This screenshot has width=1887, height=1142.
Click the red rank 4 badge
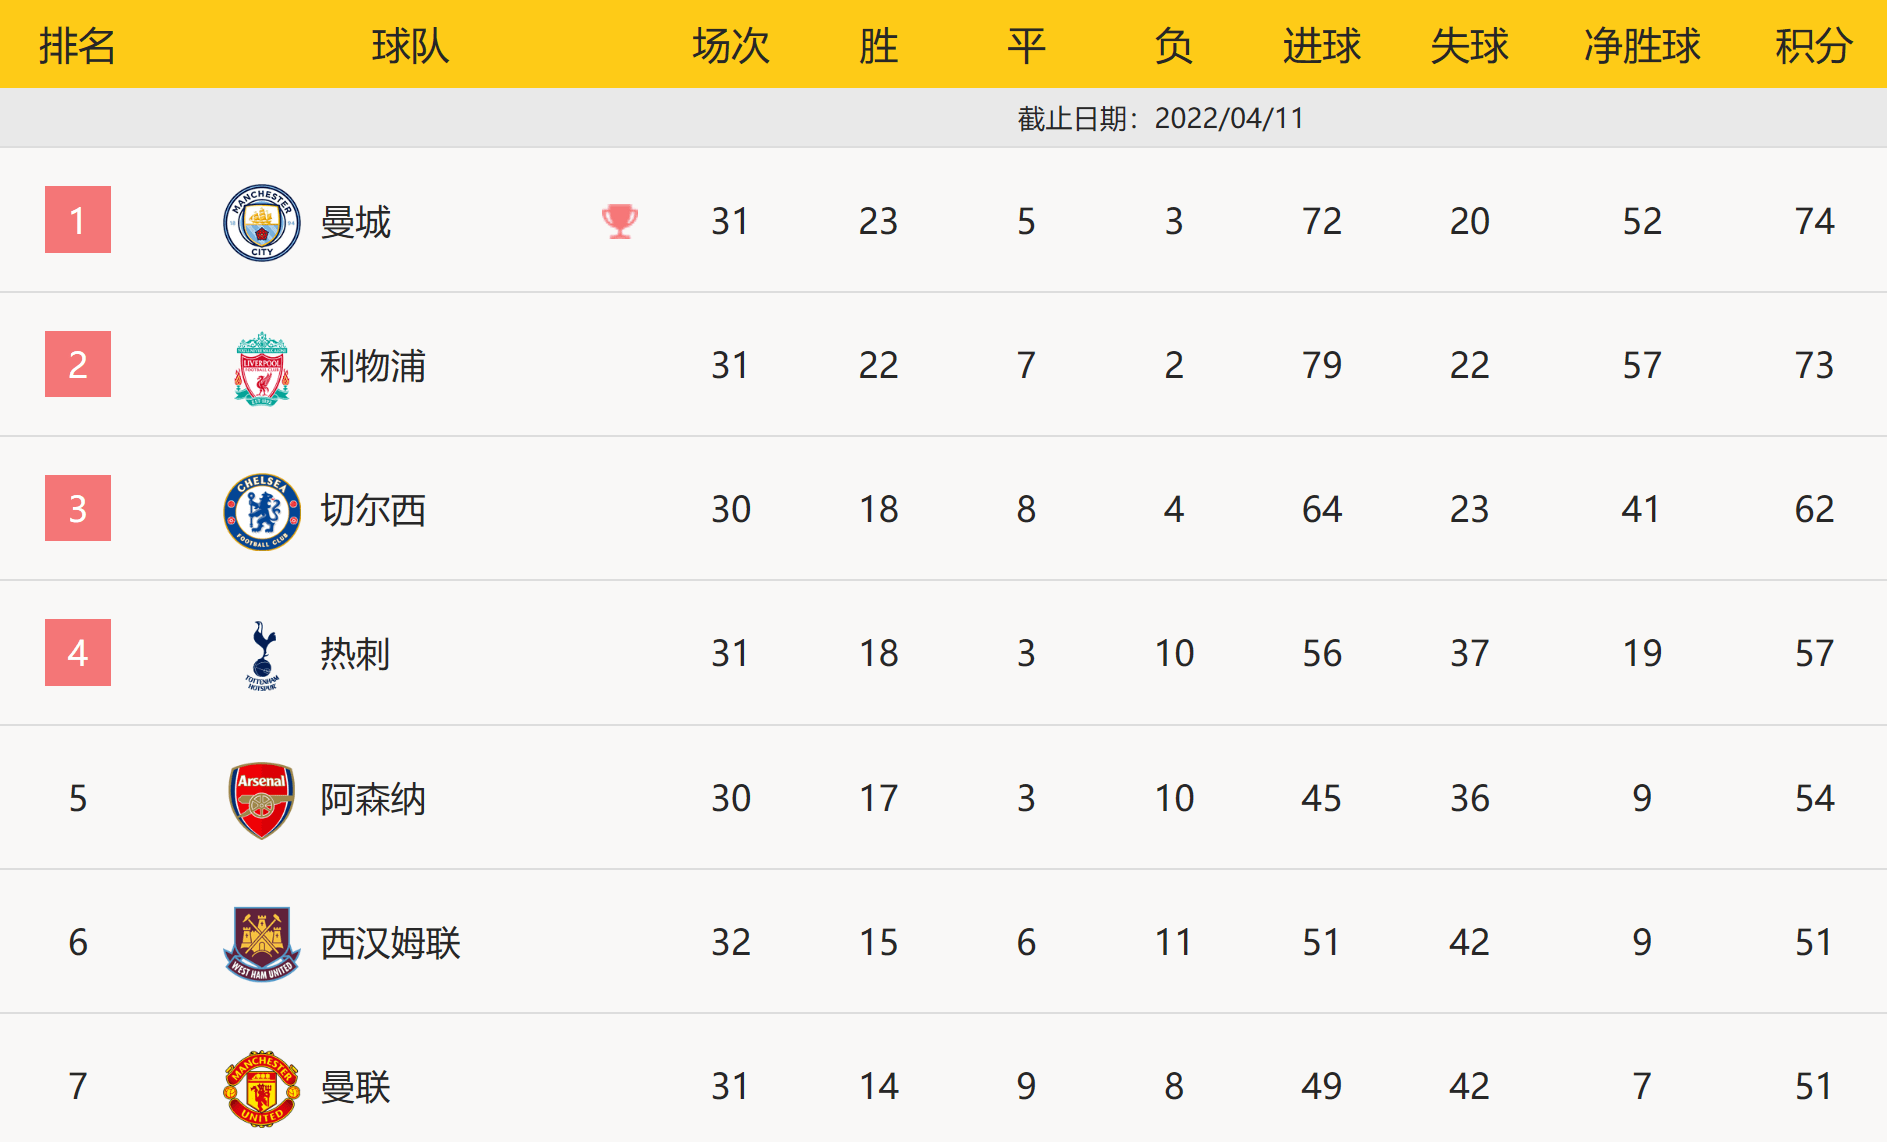pos(78,653)
